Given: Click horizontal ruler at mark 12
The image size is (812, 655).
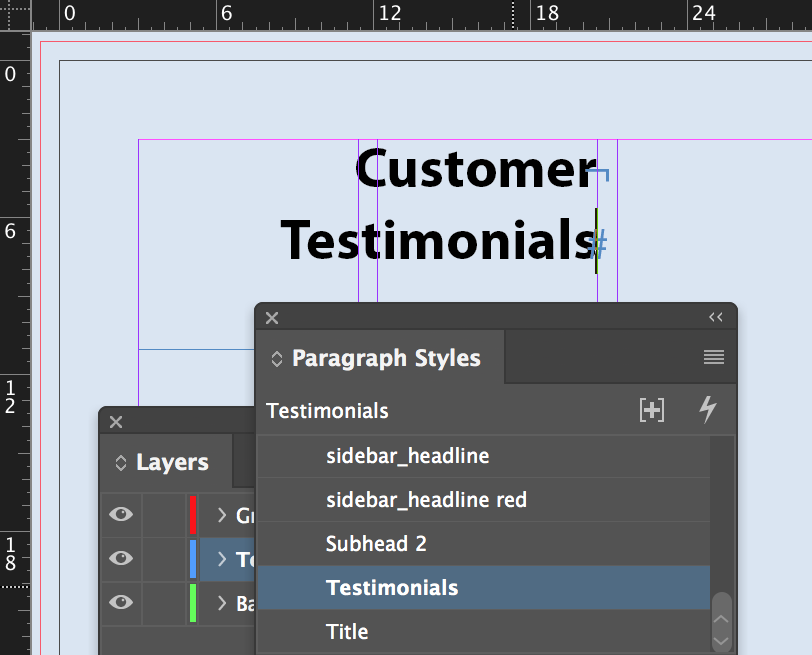Looking at the screenshot, I should [390, 13].
